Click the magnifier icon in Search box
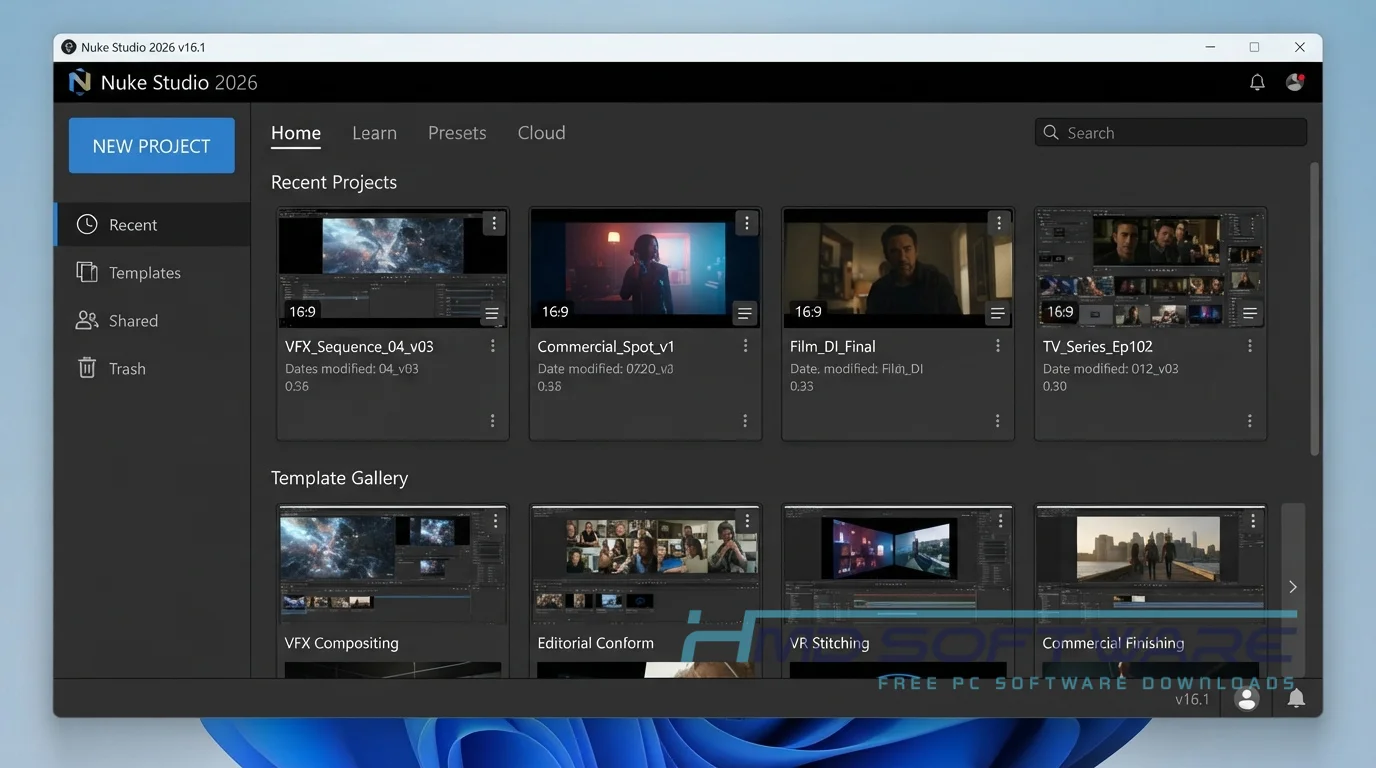 pos(1051,132)
